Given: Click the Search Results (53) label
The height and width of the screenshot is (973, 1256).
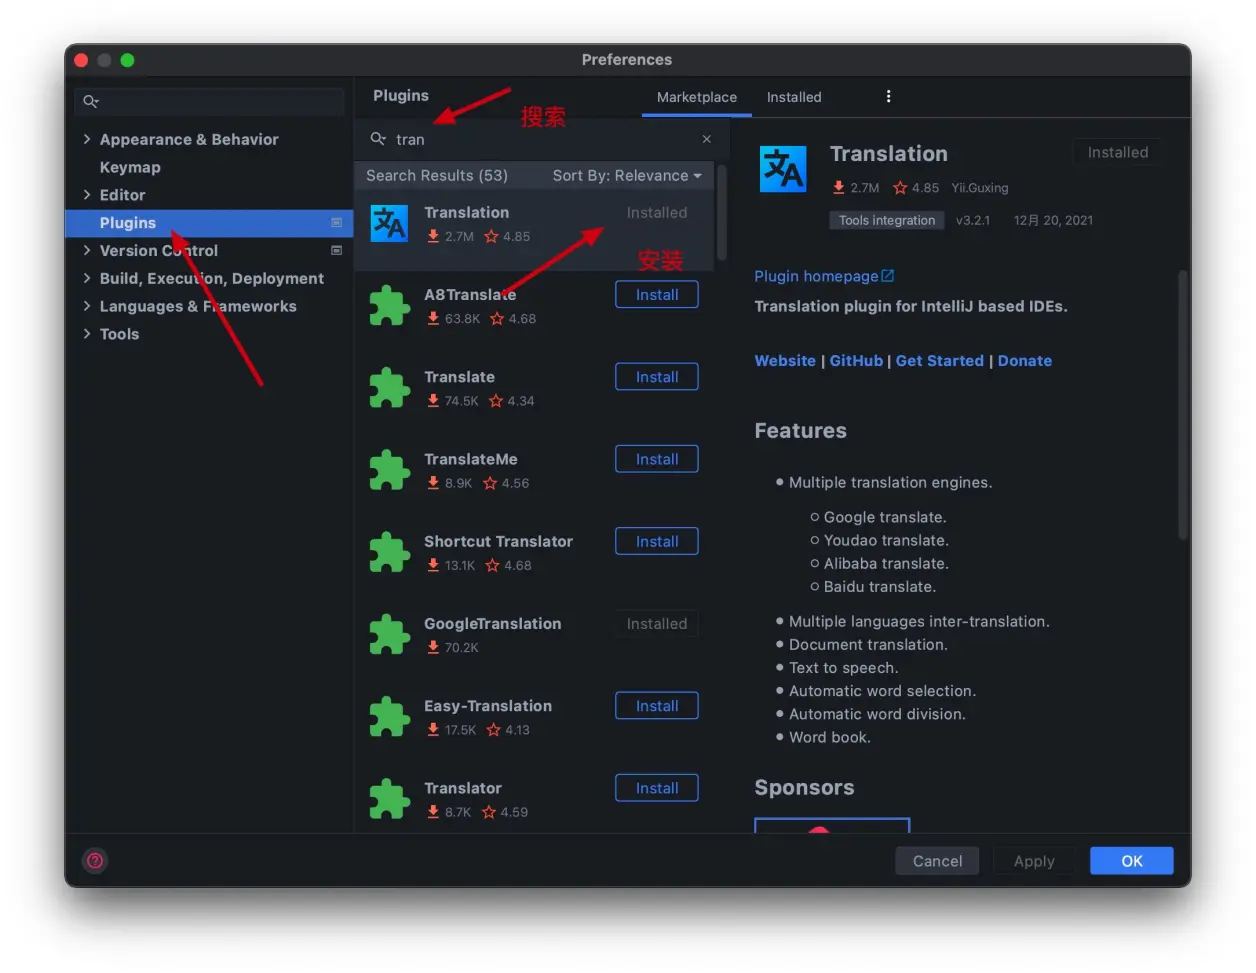Looking at the screenshot, I should 437,175.
